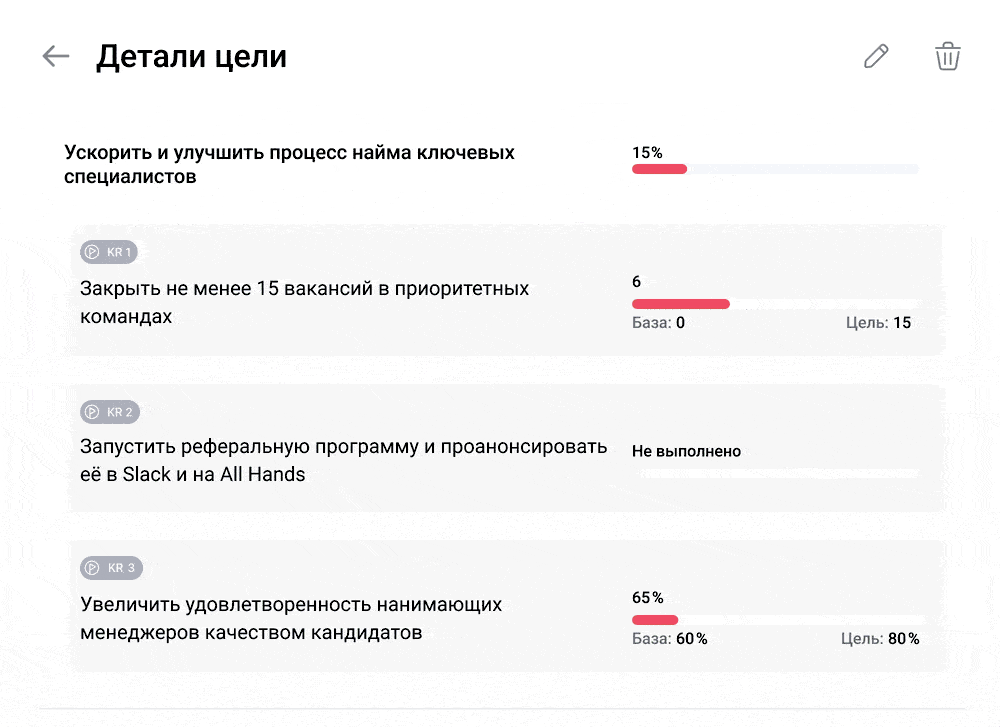1000x727 pixels.
Task: Tap the back arrow icon
Action: 57,56
